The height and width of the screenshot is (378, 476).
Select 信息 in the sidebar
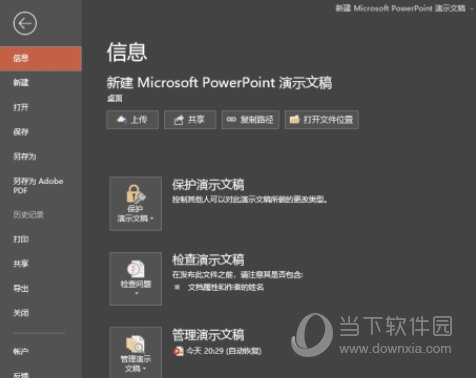[x=41, y=58]
